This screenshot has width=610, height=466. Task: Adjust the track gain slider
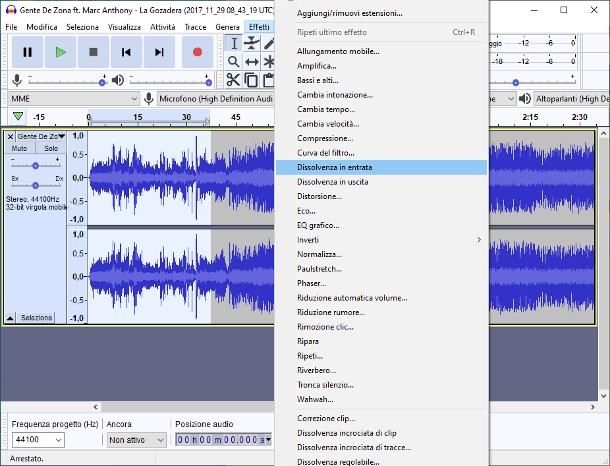[x=35, y=165]
